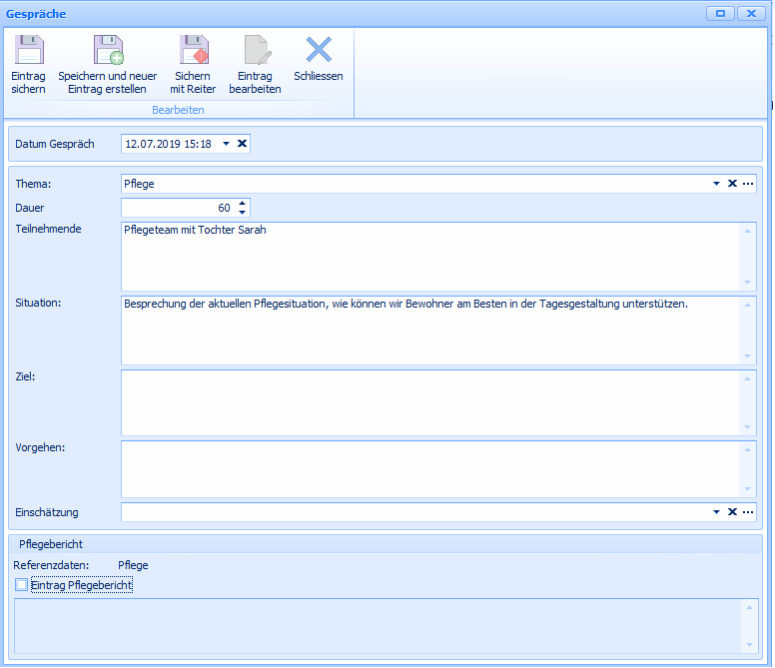
Task: Open Einschätzung ellipsis lookup button
Action: [747, 512]
